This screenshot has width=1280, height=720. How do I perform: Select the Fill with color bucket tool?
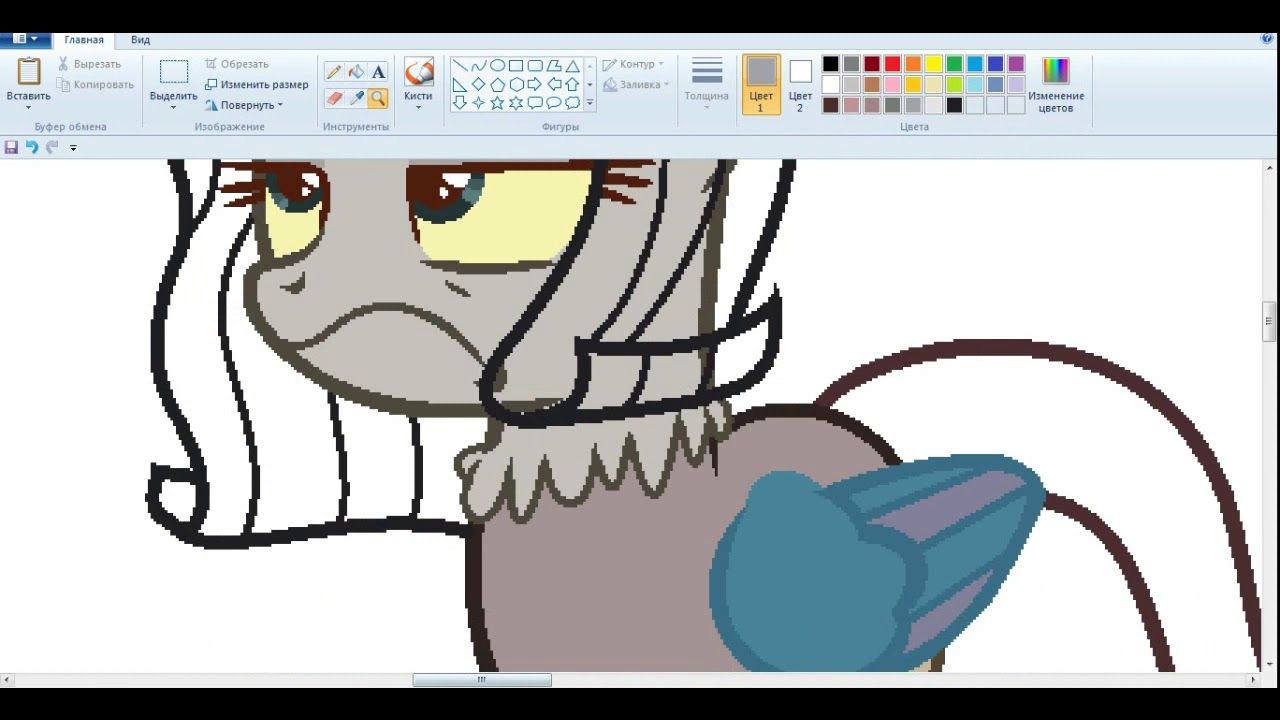coord(356,72)
